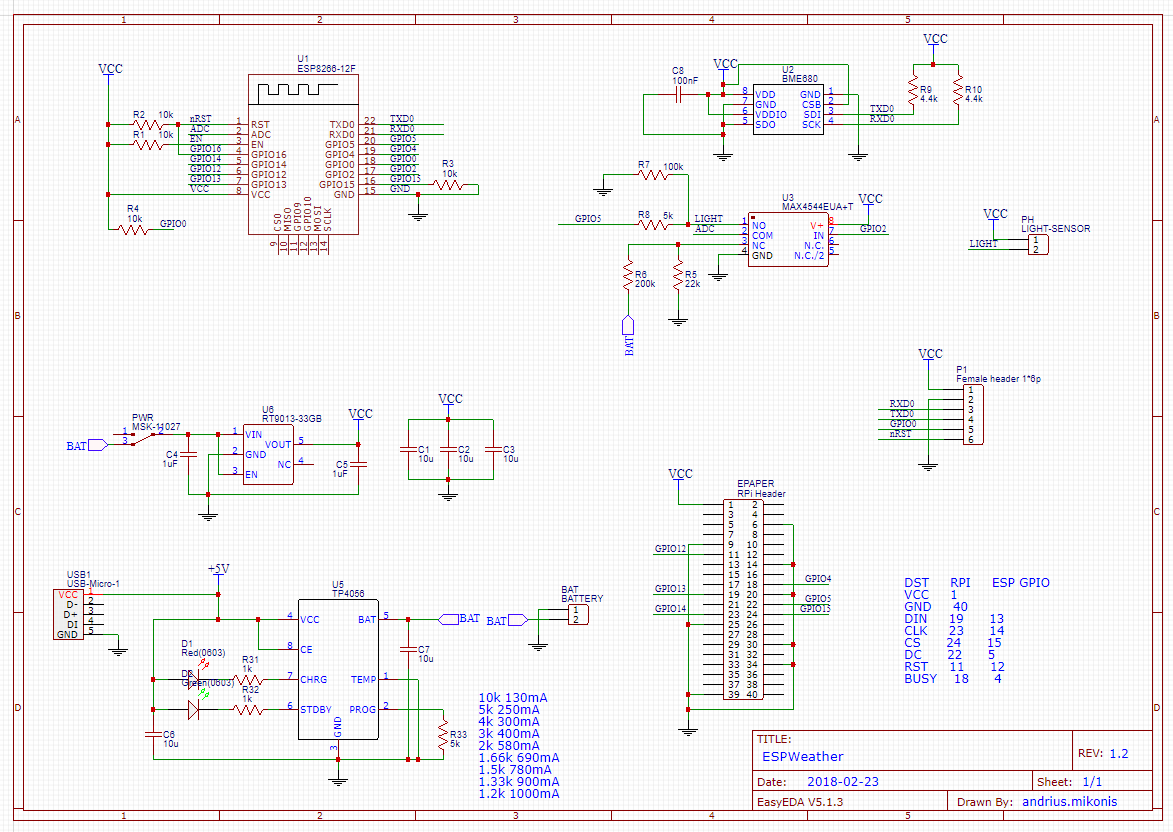Click the MSK-1027 power switch PWR
Image resolution: width=1173 pixels, height=832 pixels.
[x=143, y=437]
